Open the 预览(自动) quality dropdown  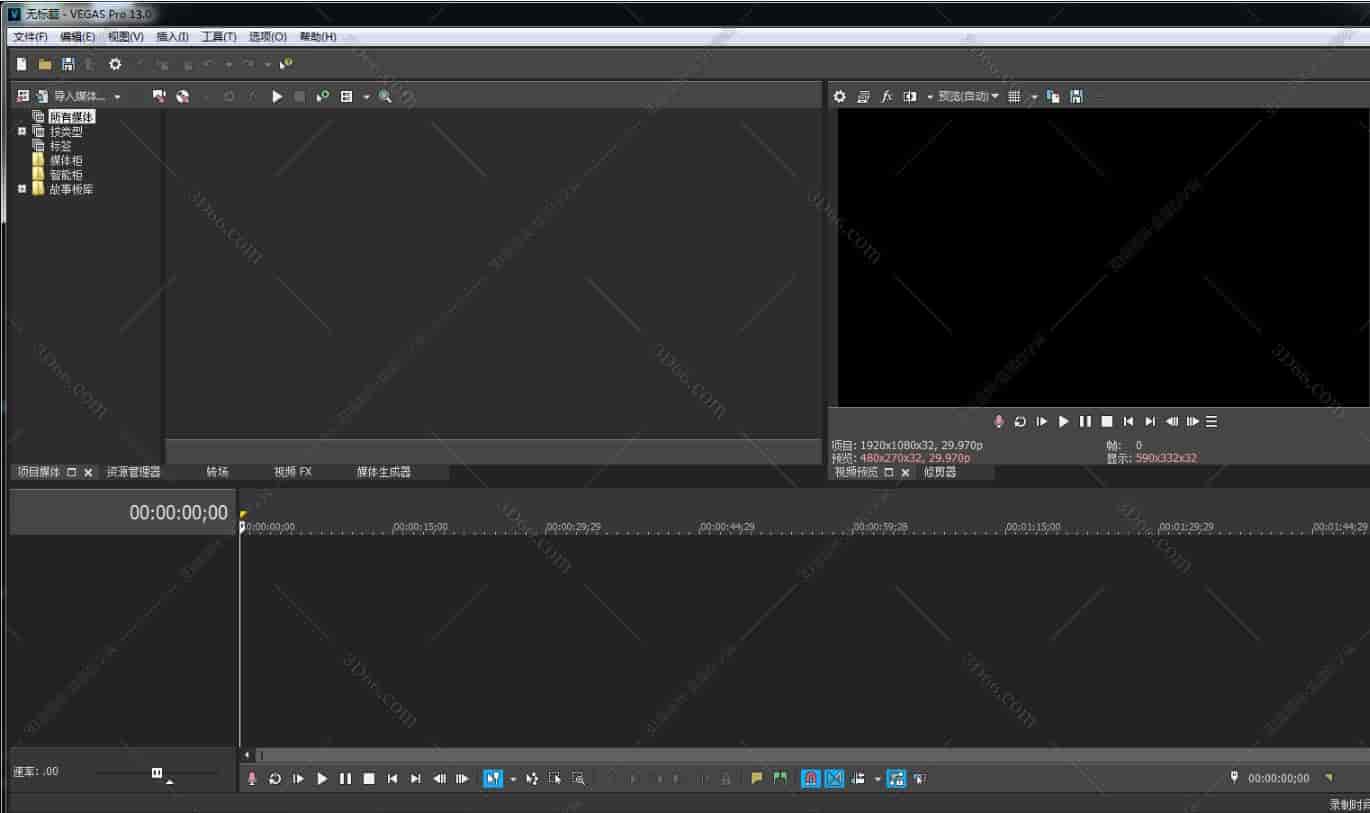click(x=968, y=97)
